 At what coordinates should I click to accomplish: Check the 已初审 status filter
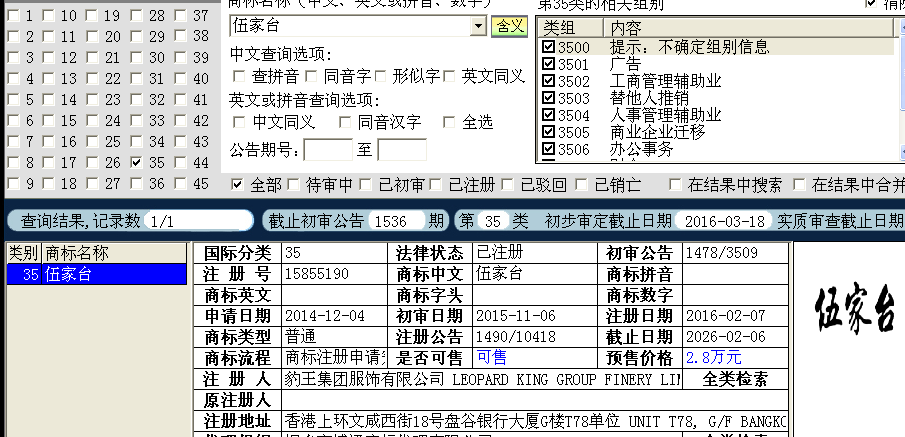click(x=365, y=185)
